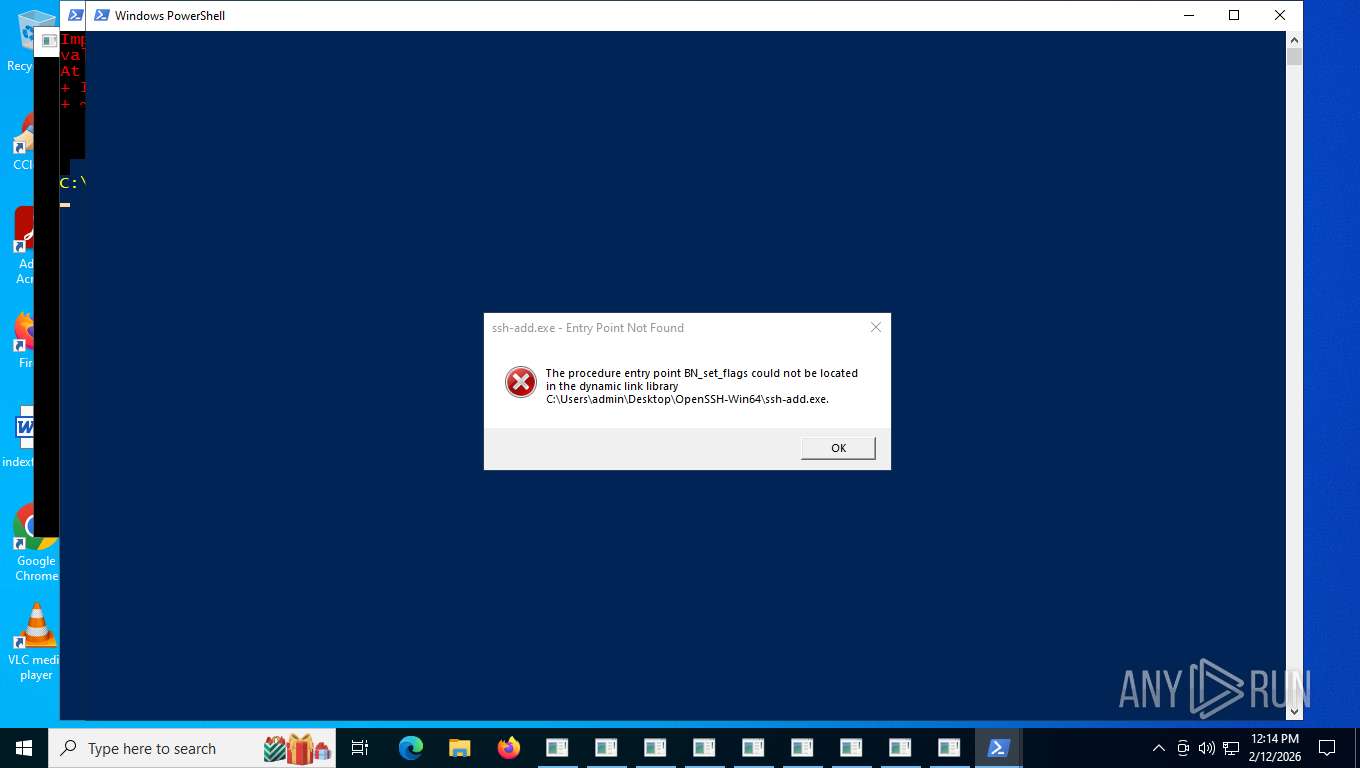Select the VLC media player desktop shortcut
The image size is (1360, 768).
36,642
